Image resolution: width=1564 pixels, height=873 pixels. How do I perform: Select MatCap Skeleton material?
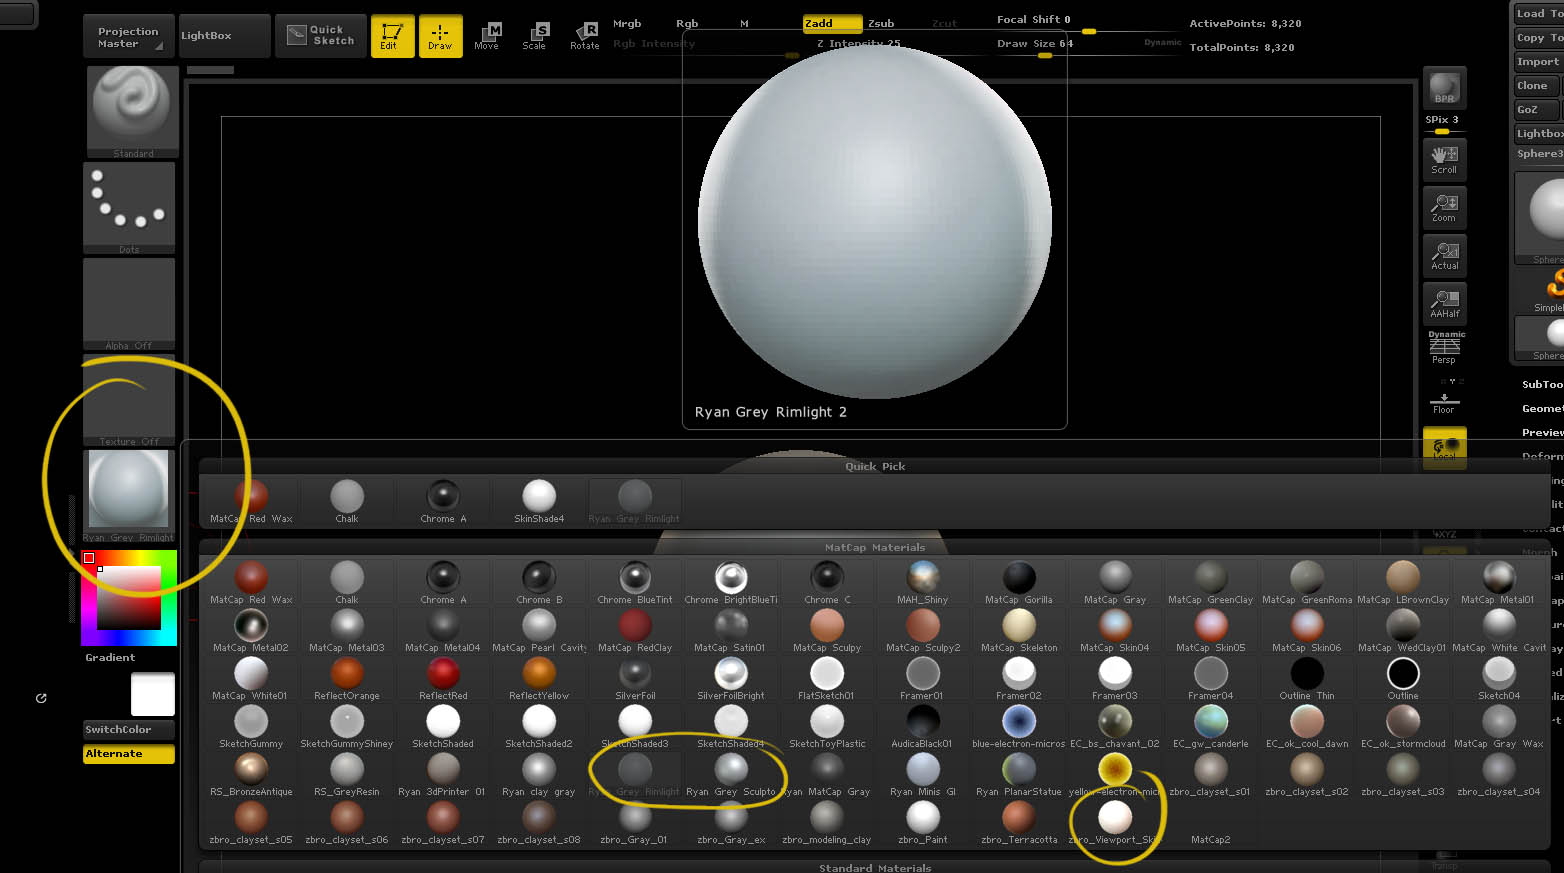[x=1019, y=630]
